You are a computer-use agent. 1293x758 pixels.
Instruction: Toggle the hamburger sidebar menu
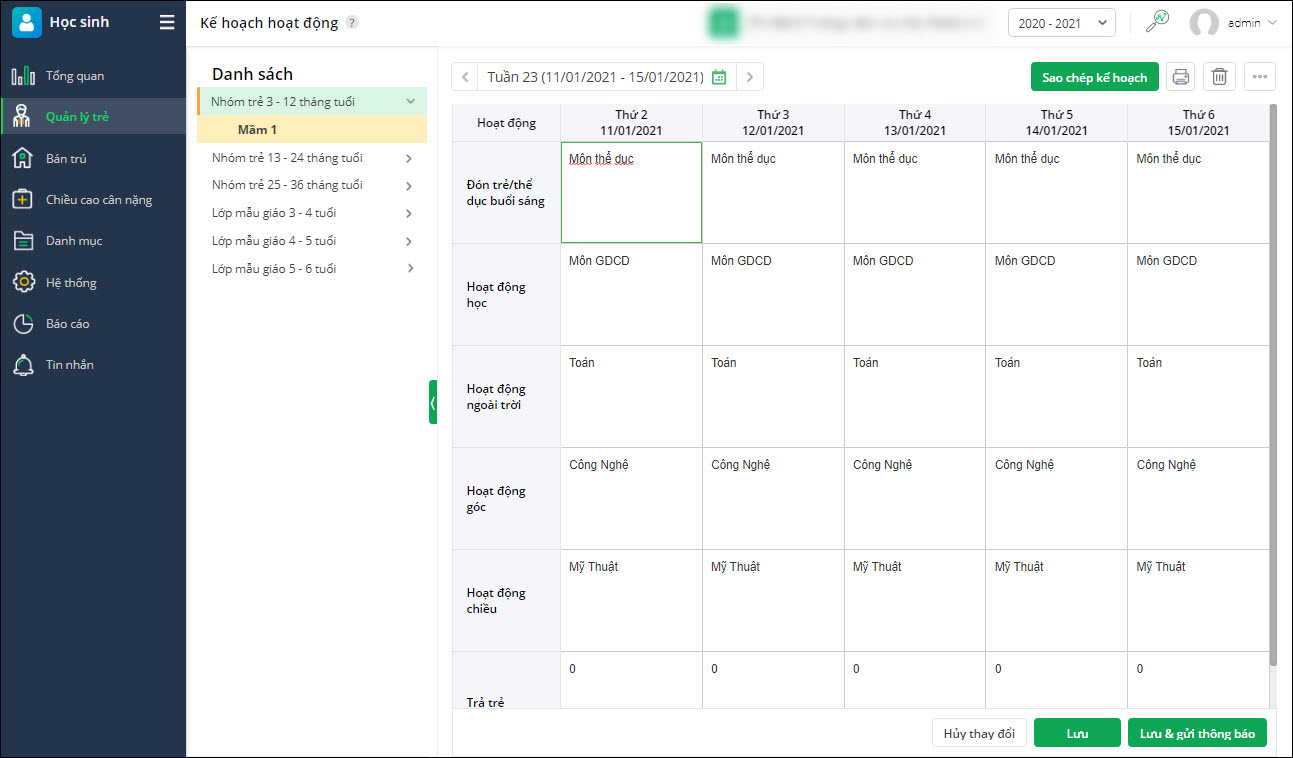tap(167, 22)
